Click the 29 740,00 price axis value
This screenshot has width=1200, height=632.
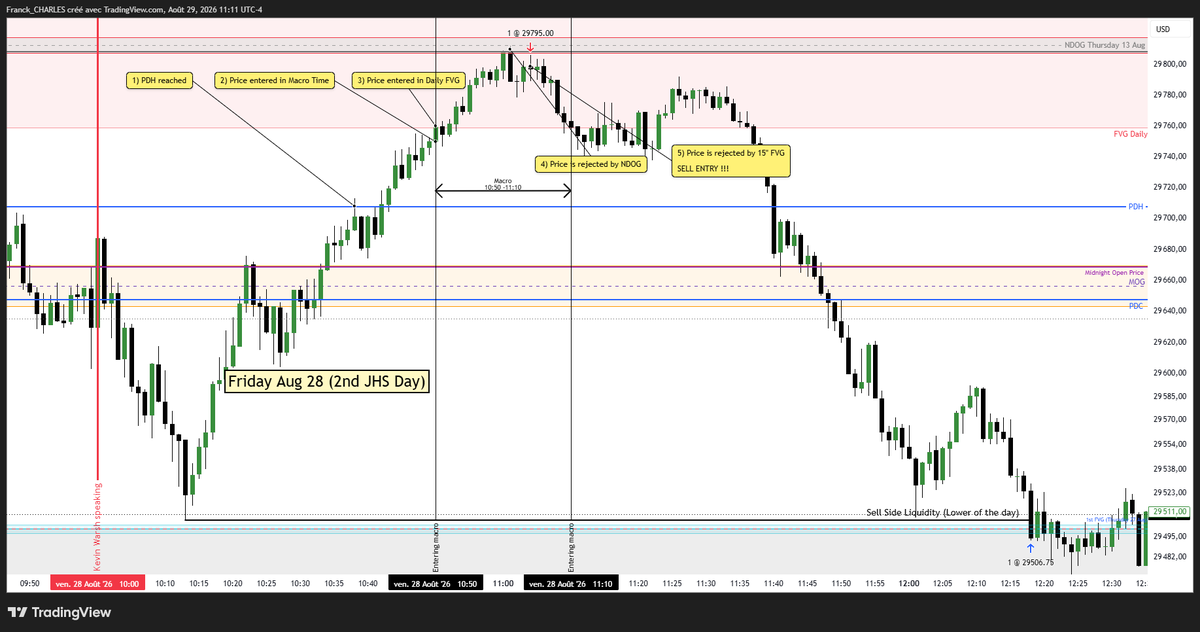click(1171, 156)
